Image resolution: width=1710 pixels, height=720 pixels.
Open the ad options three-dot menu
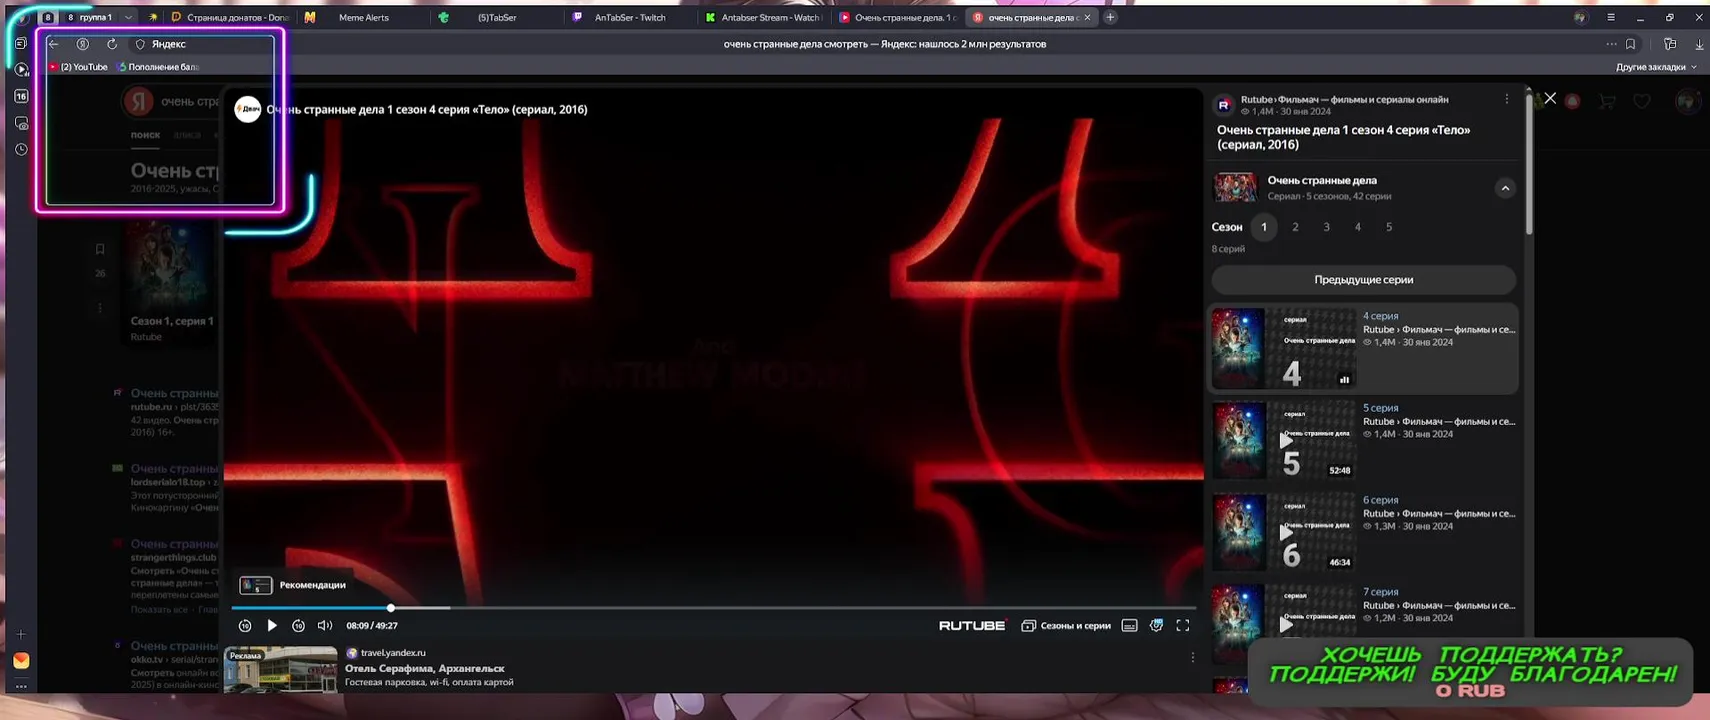coord(1192,657)
